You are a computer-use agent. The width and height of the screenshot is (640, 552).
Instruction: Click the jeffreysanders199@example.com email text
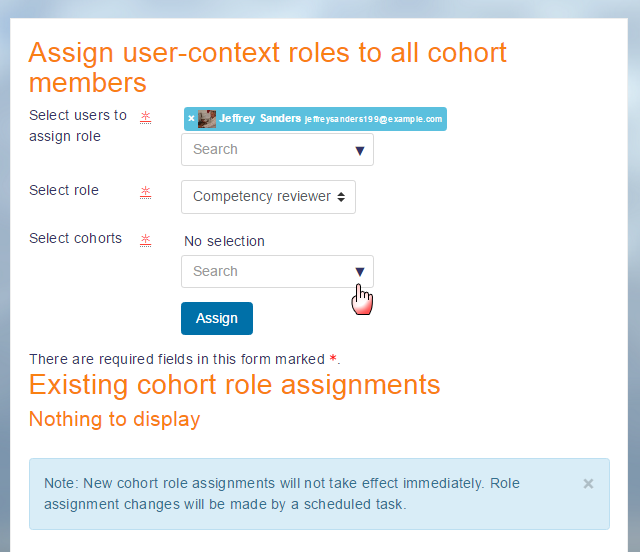[373, 119]
